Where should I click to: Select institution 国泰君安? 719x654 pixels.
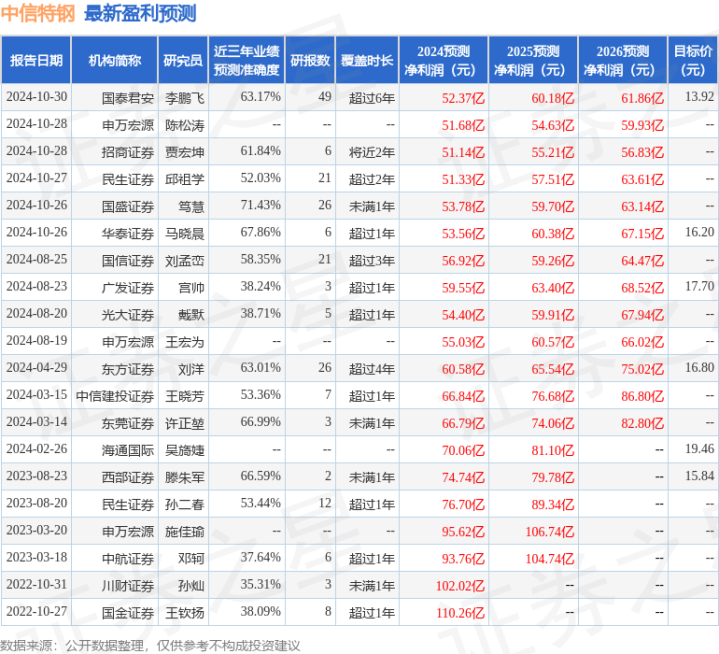[x=127, y=98]
